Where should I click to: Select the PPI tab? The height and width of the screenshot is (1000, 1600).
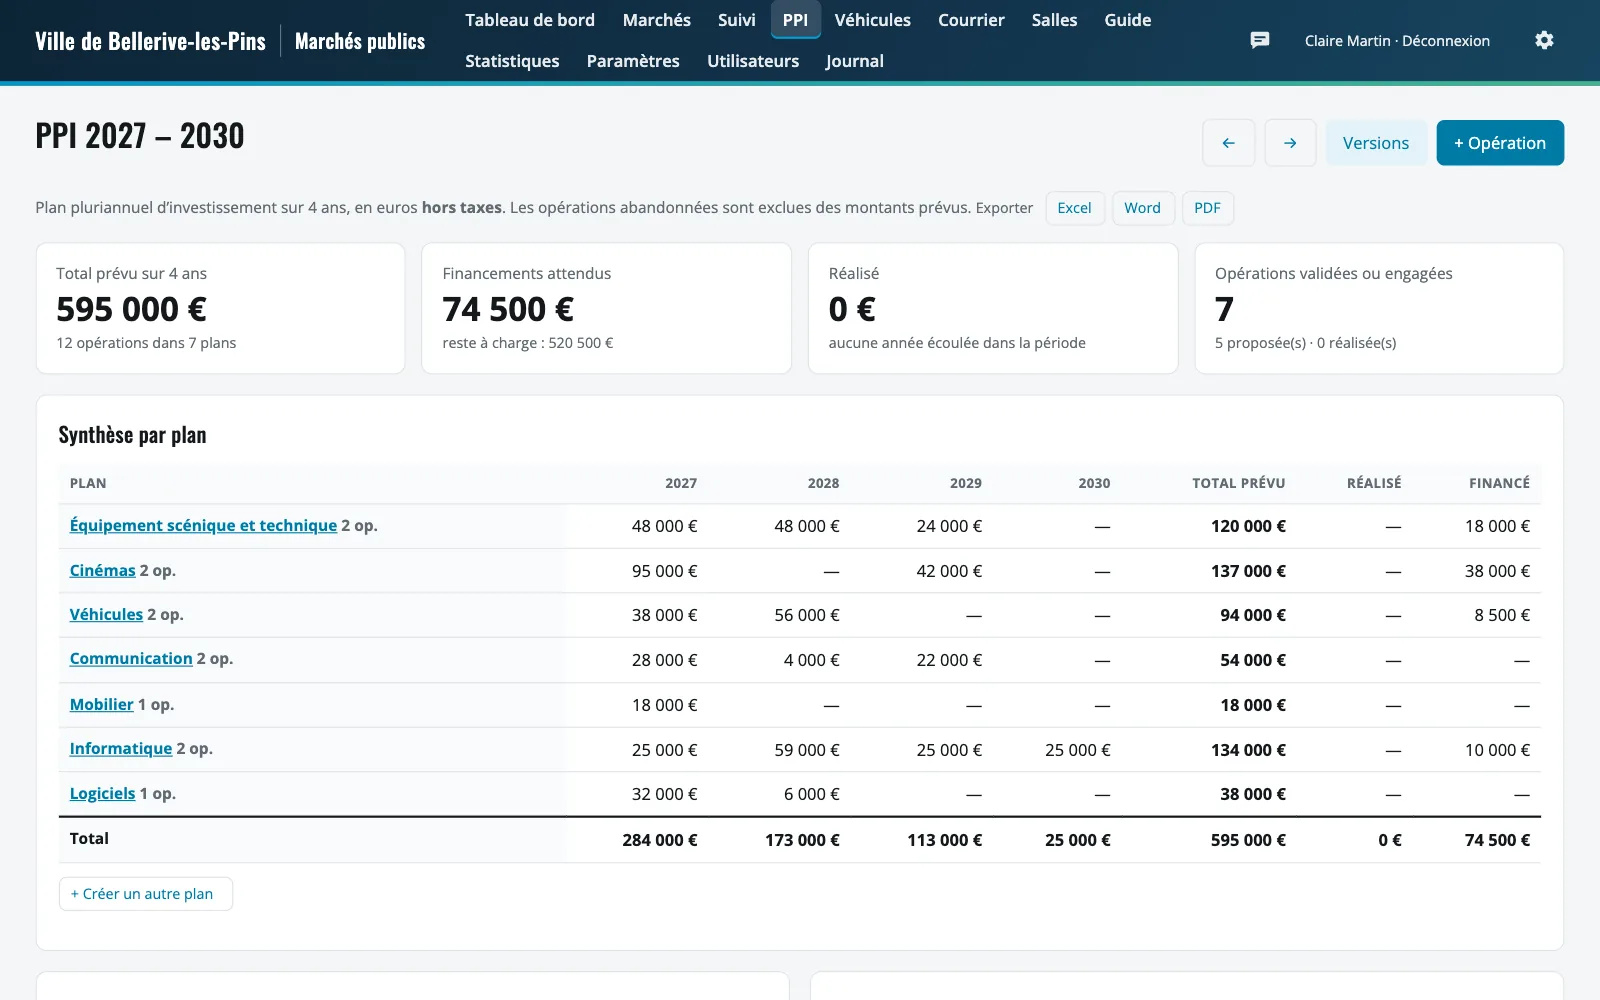(x=796, y=20)
